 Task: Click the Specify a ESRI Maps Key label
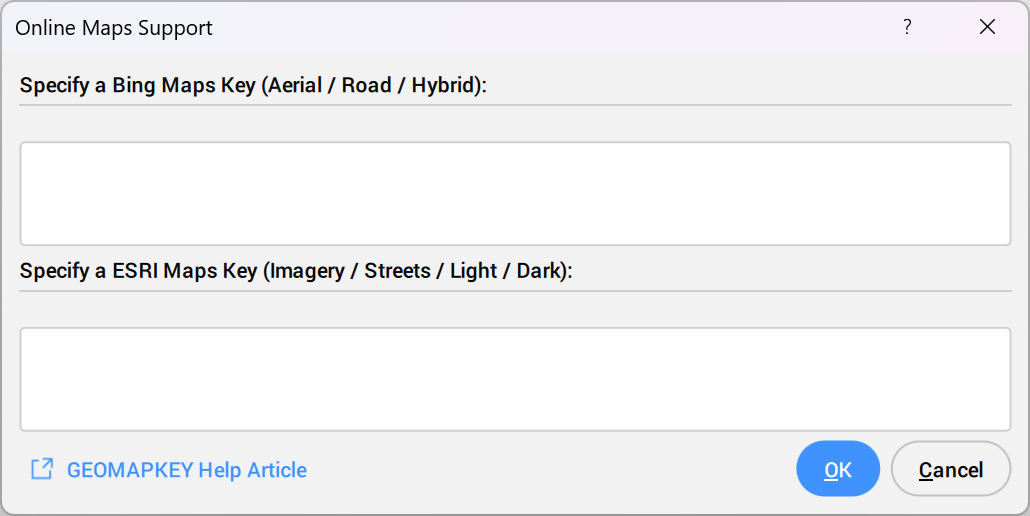[x=296, y=271]
